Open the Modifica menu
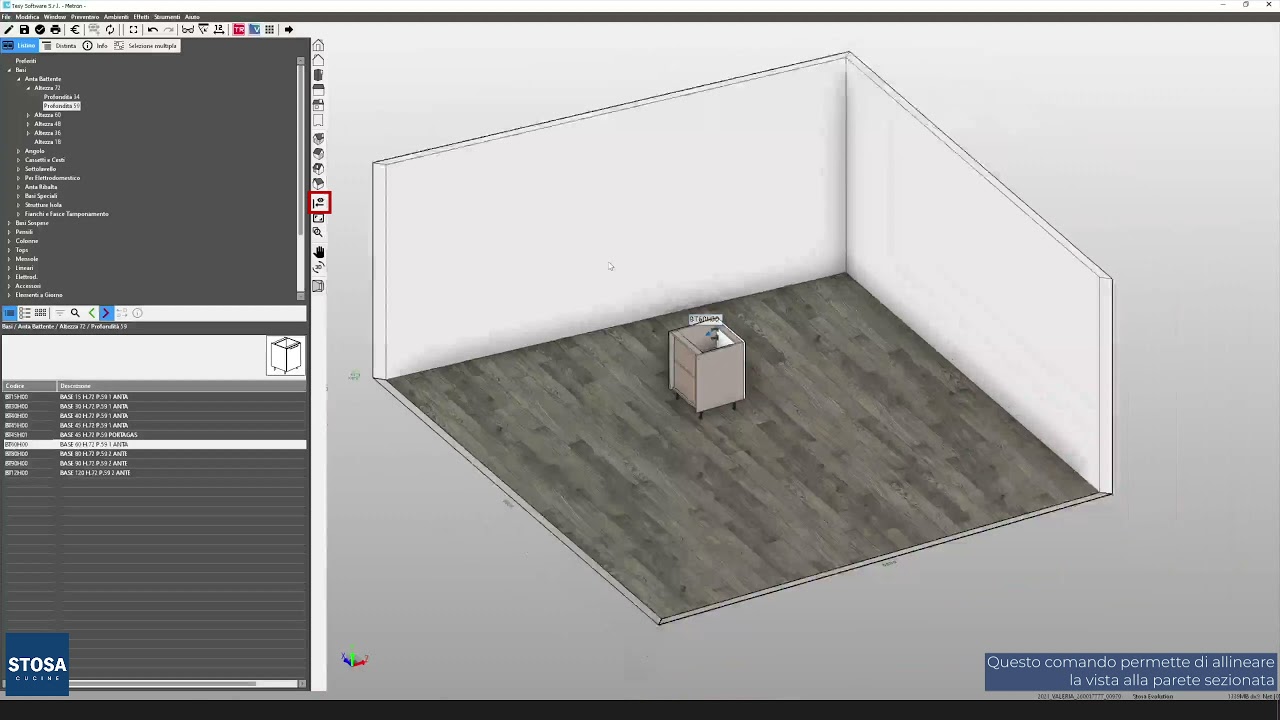This screenshot has width=1280, height=720. (27, 17)
